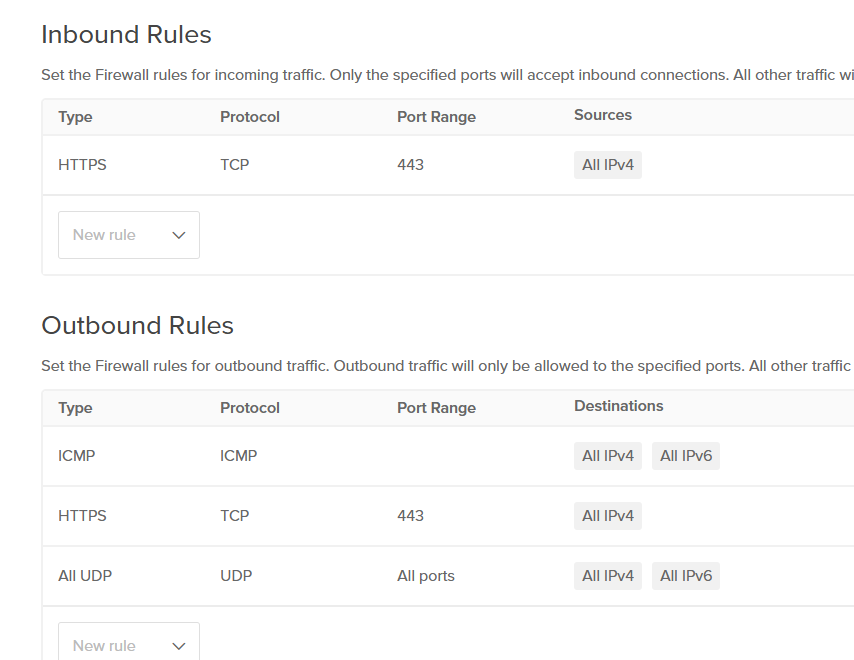The image size is (854, 660).
Task: Click the outbound New rule chevron arrow
Action: click(179, 646)
